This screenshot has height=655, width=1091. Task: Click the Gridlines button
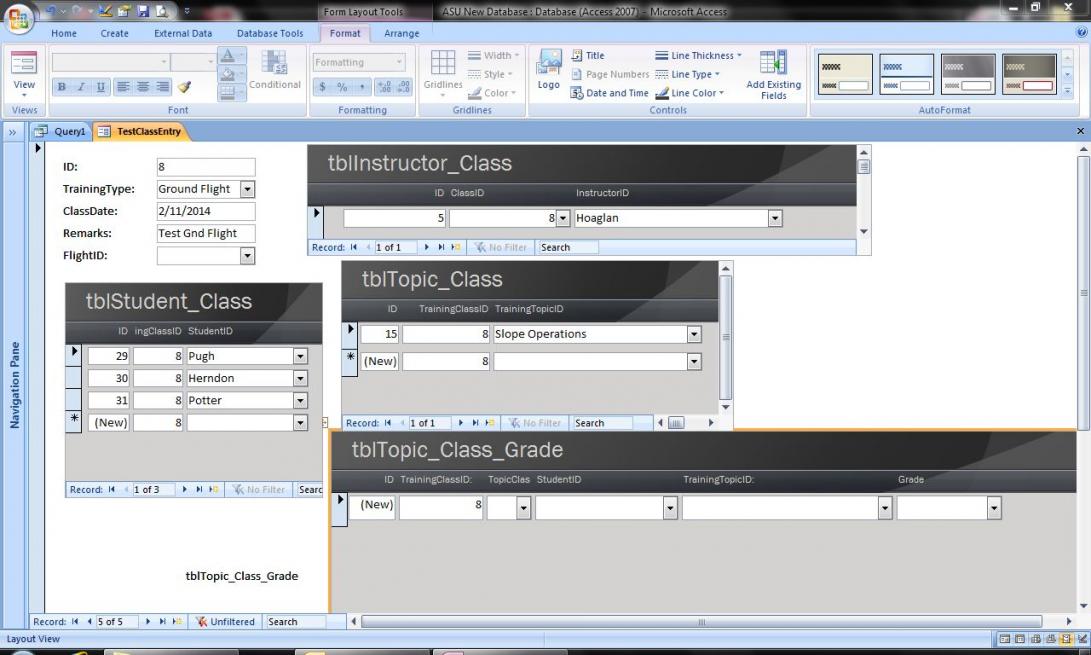[443, 74]
